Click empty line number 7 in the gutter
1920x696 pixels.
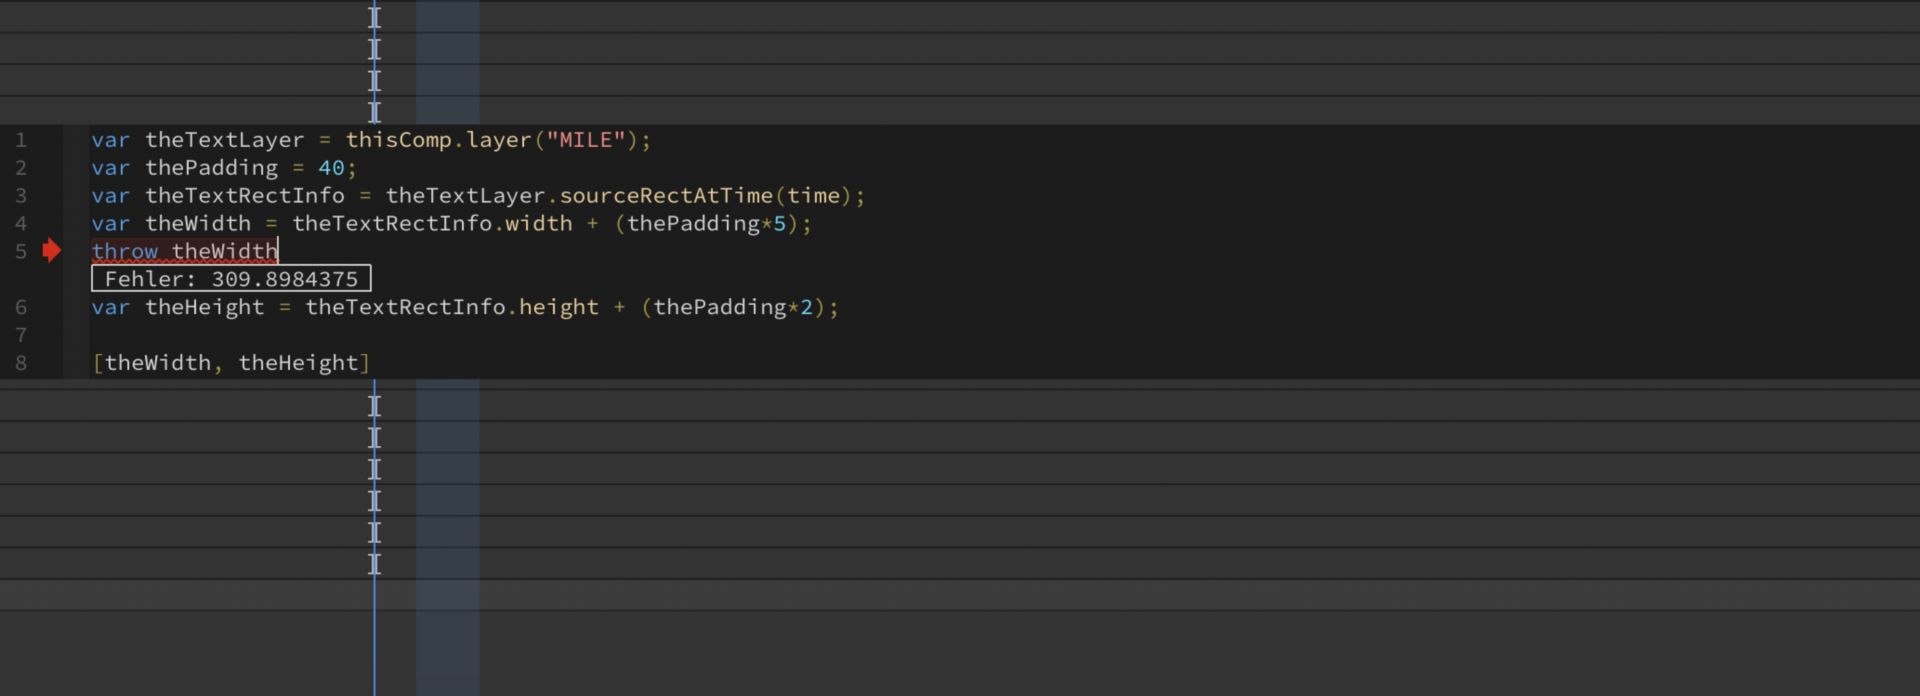click(x=21, y=335)
